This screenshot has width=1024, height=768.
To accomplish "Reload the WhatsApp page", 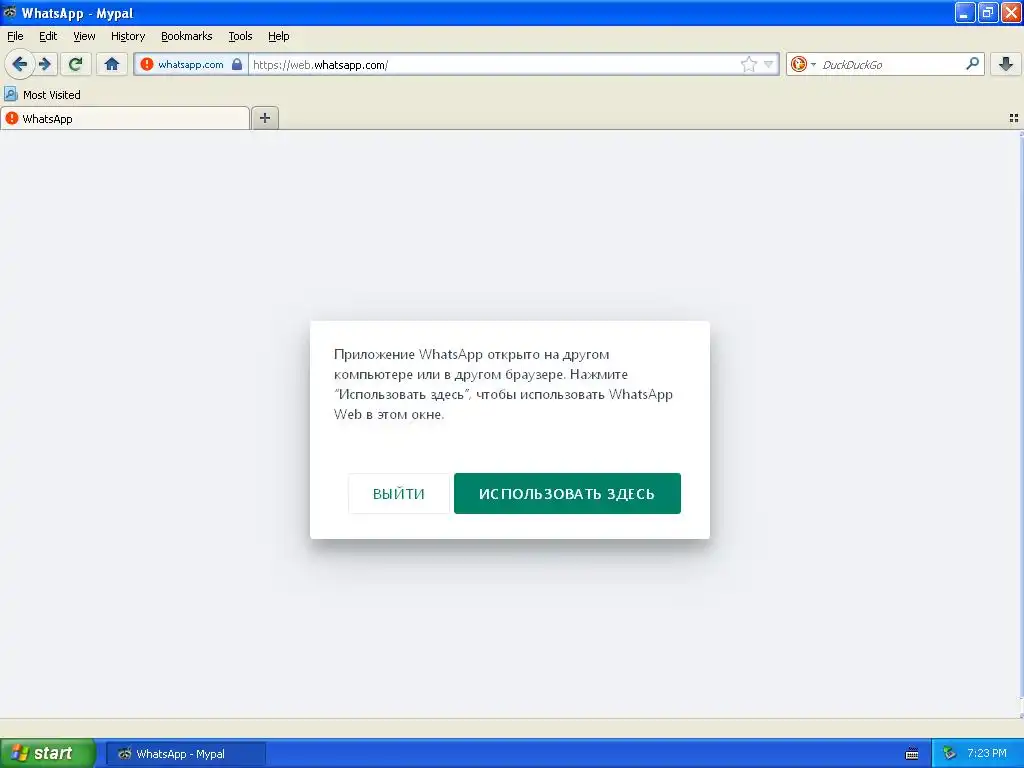I will click(x=75, y=64).
